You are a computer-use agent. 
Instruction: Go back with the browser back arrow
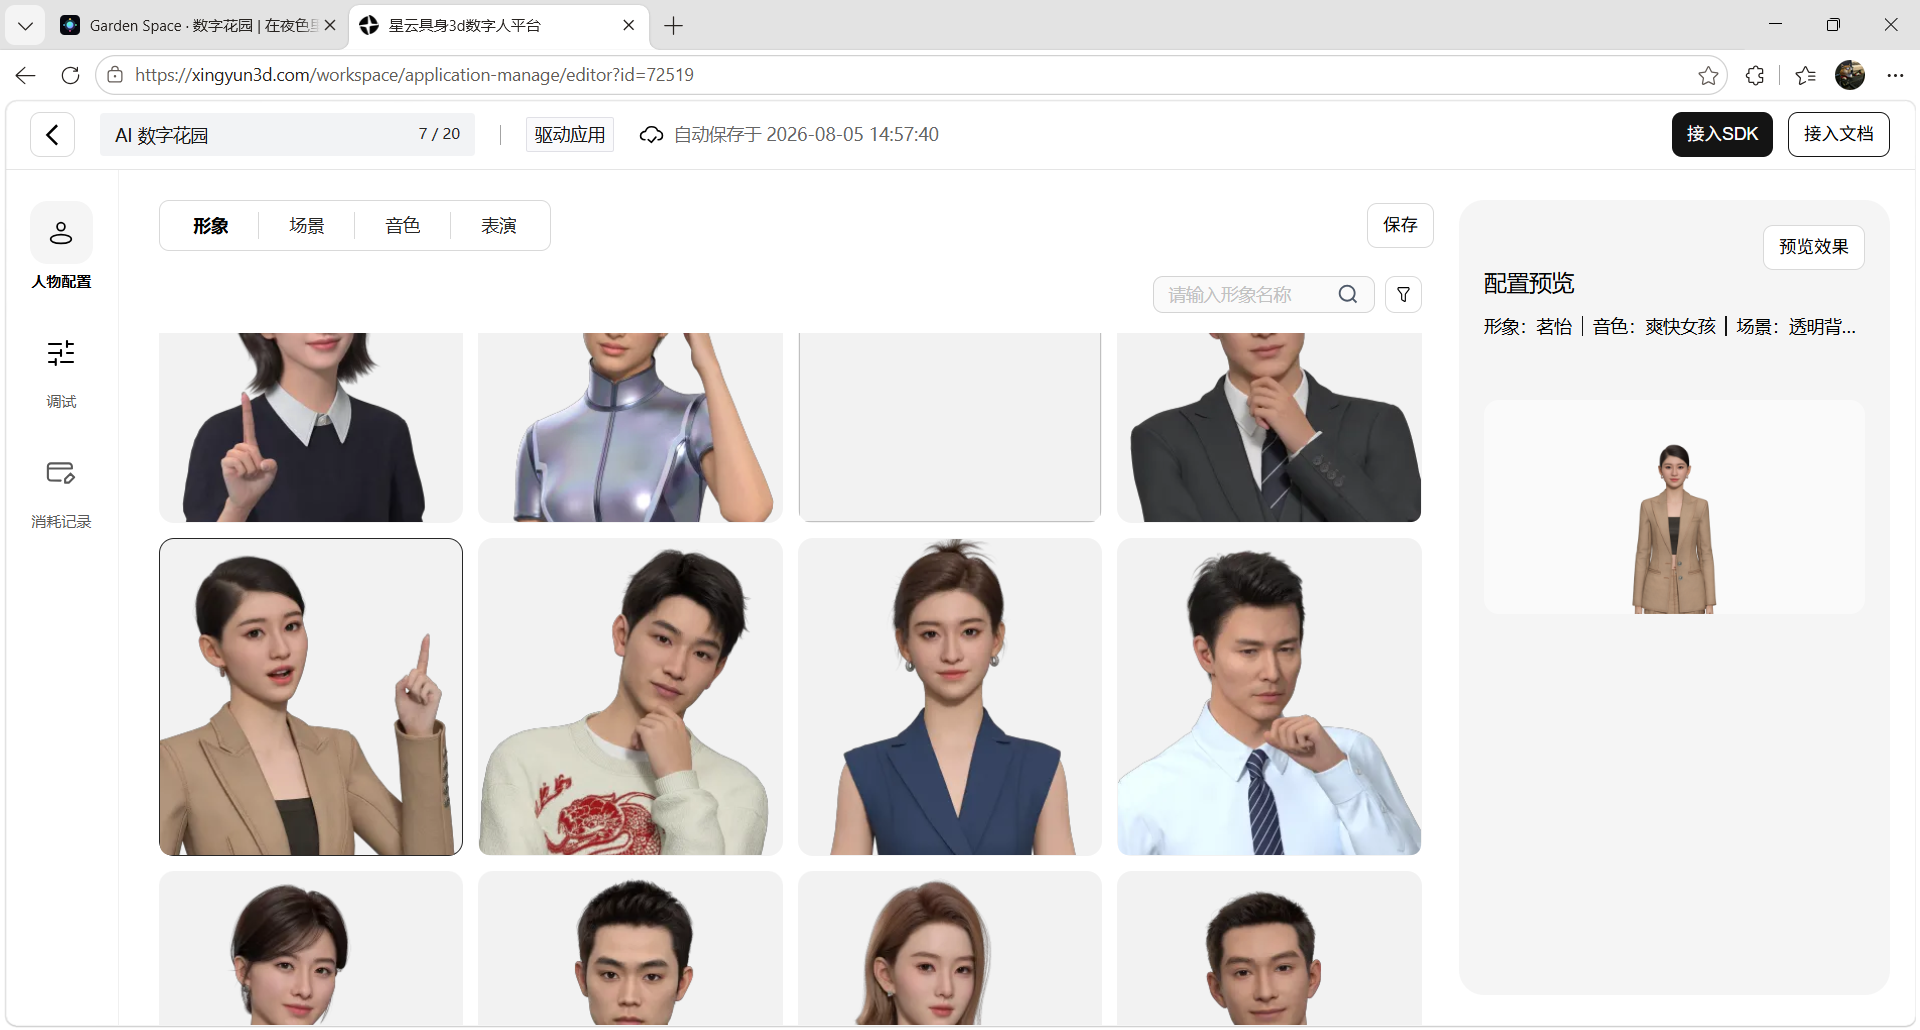pyautogui.click(x=26, y=75)
